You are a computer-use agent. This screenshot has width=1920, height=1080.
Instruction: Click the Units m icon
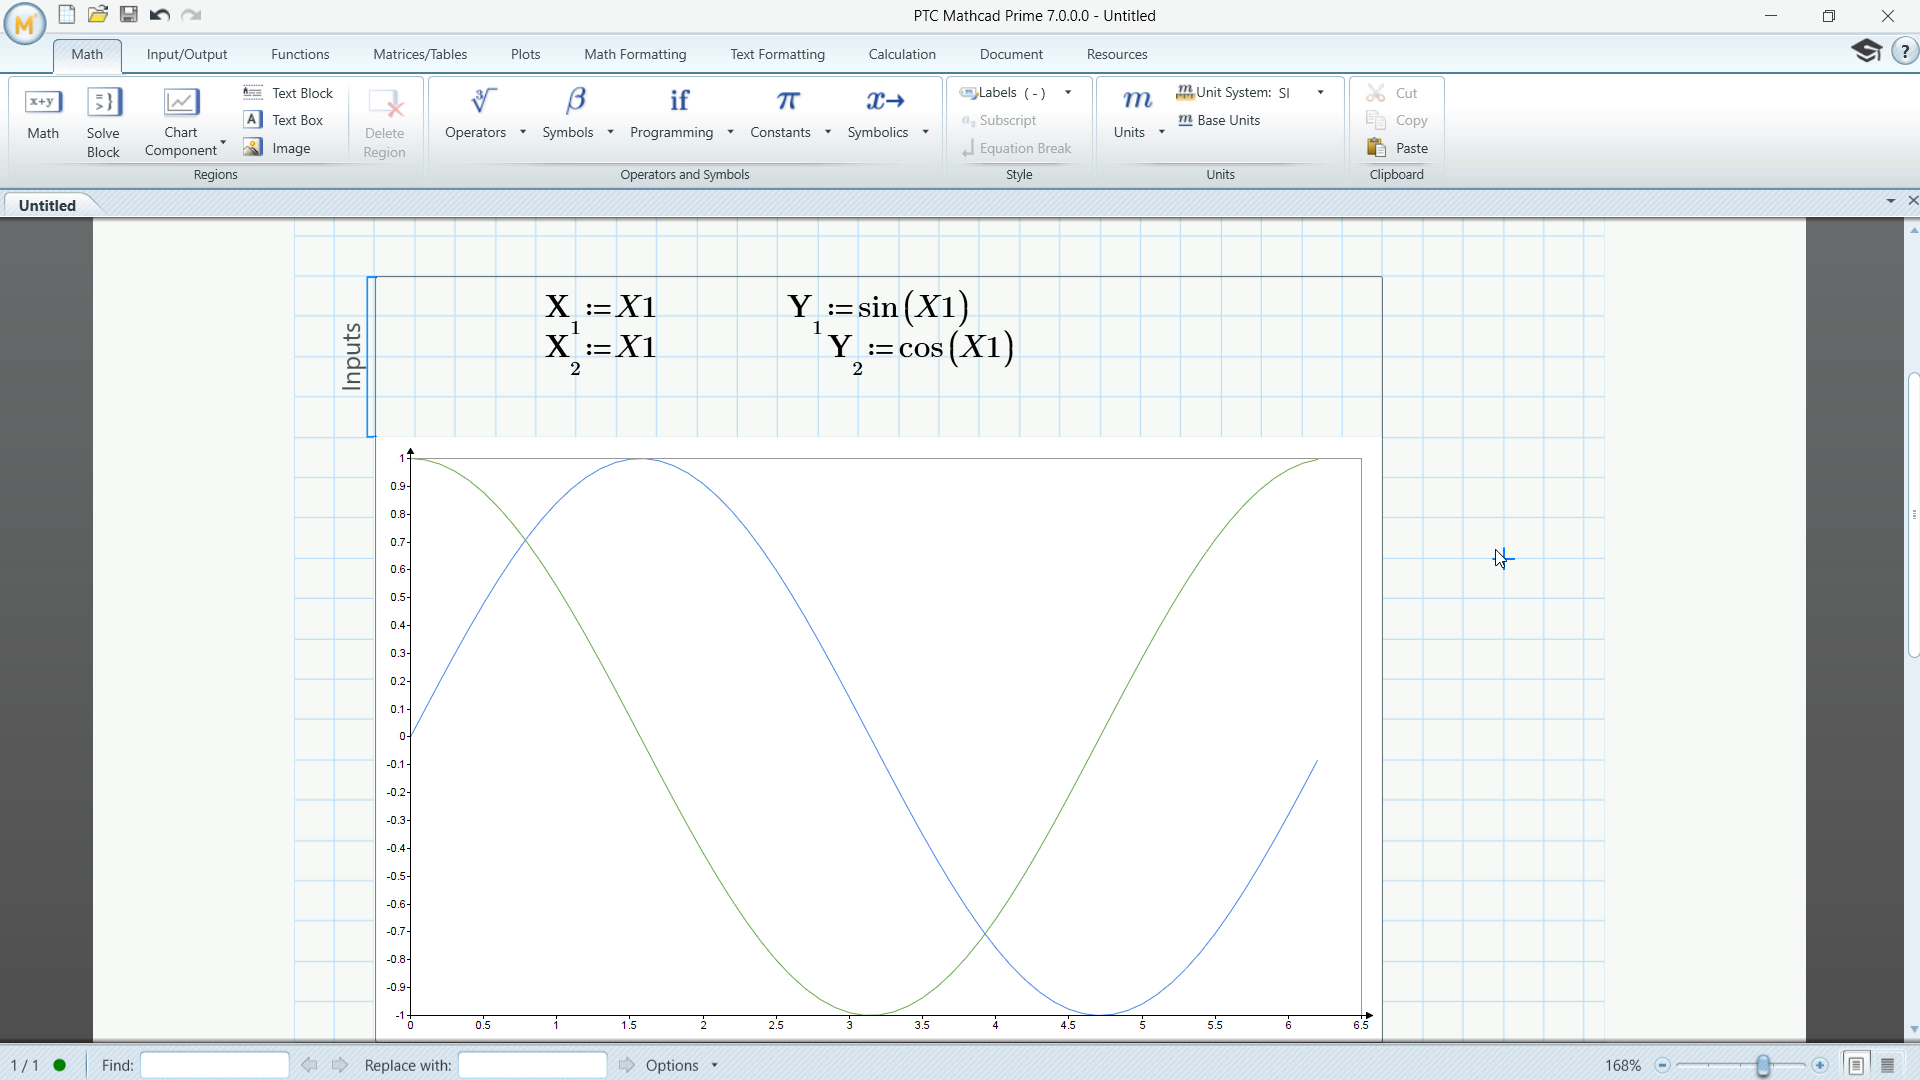[x=1137, y=100]
